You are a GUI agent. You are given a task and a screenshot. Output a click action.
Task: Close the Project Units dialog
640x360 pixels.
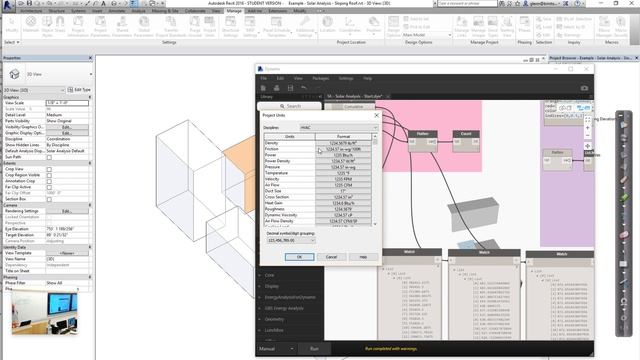coord(377,116)
